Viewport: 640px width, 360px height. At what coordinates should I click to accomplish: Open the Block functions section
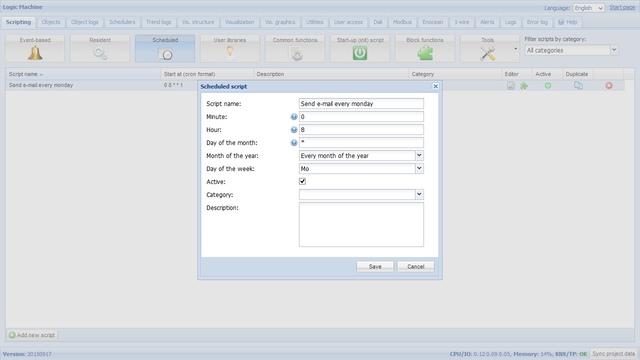425,49
